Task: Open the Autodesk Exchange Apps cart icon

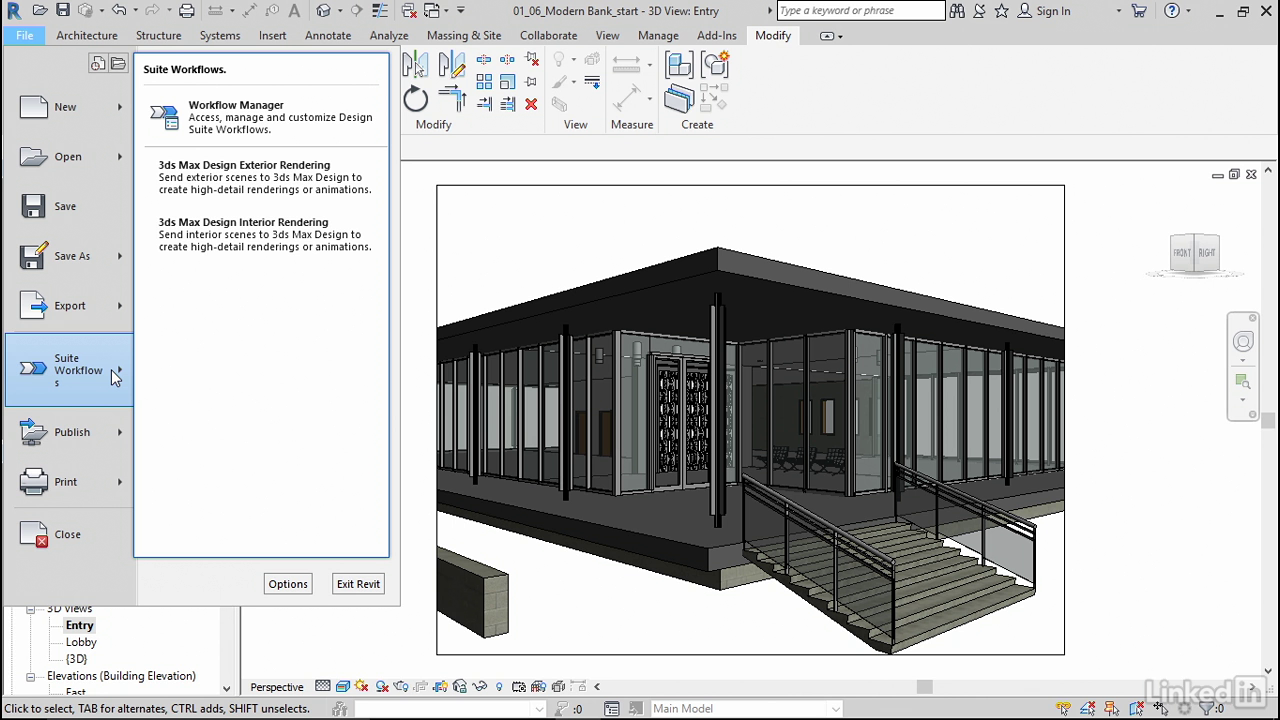Action: point(1139,11)
